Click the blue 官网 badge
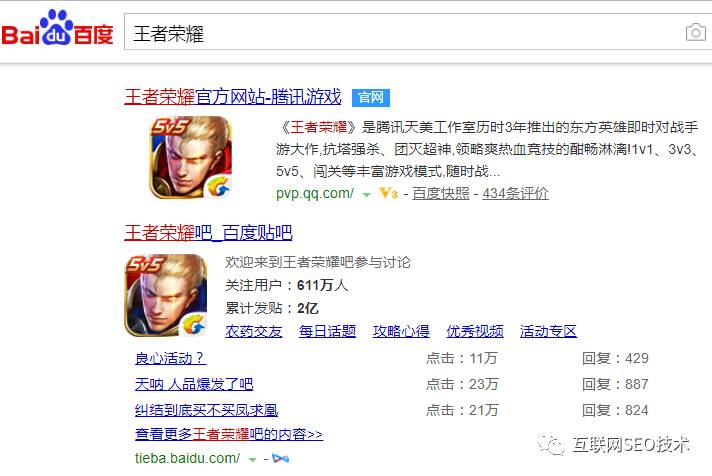The width and height of the screenshot is (712, 476). click(x=371, y=98)
